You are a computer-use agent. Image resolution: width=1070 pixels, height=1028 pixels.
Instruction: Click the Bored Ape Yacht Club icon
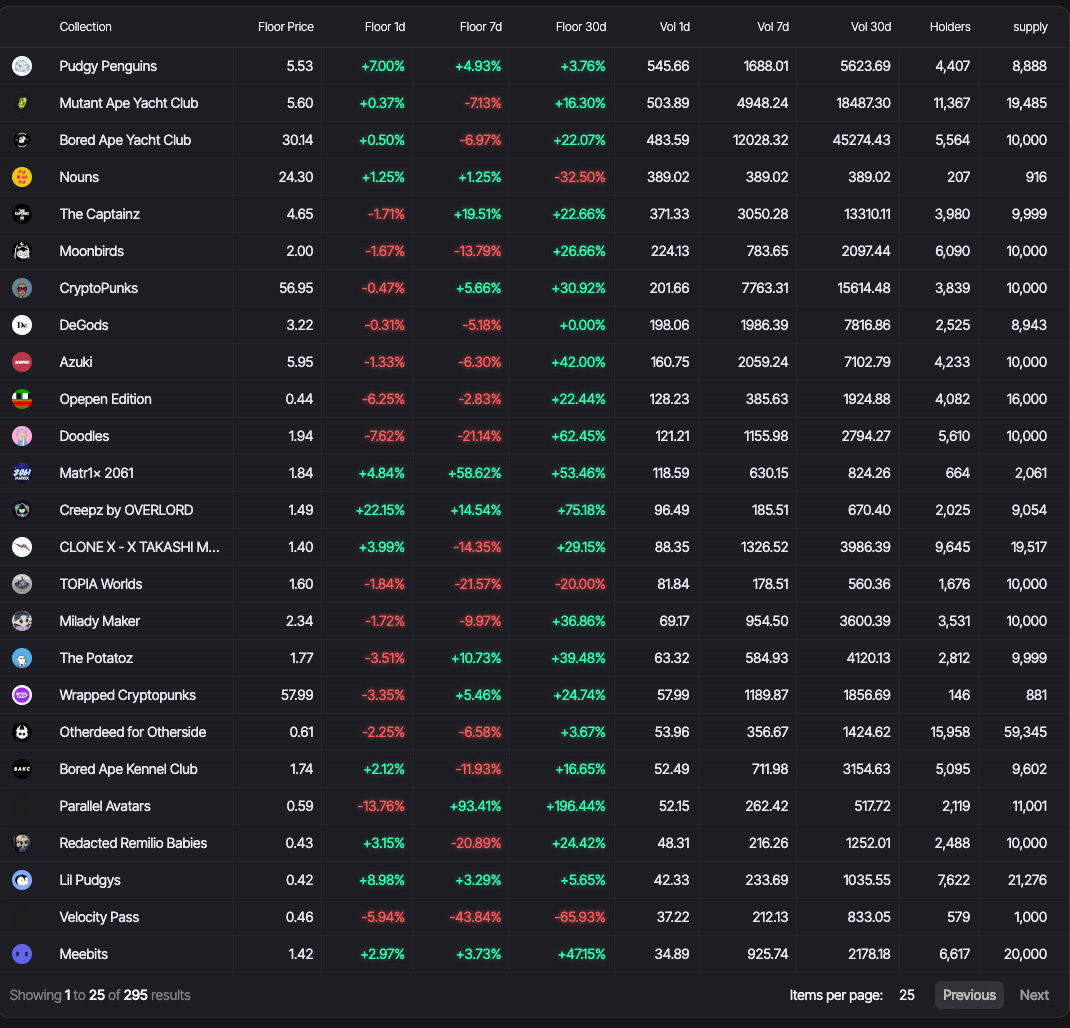coord(22,140)
